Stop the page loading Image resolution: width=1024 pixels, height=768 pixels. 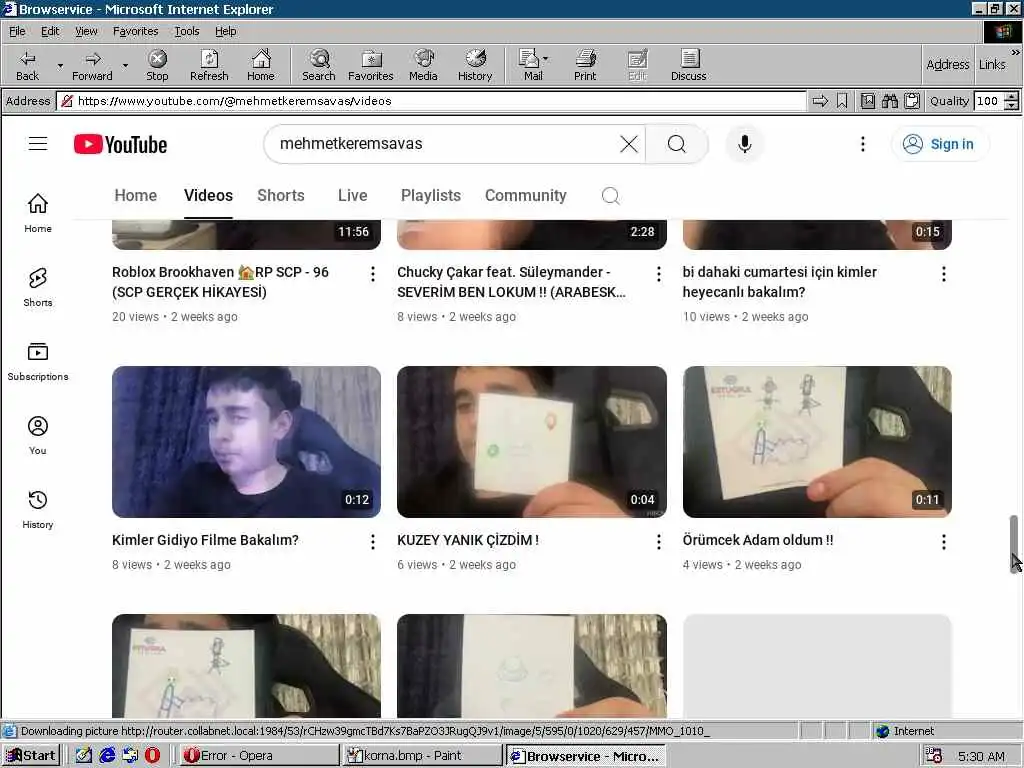point(157,65)
